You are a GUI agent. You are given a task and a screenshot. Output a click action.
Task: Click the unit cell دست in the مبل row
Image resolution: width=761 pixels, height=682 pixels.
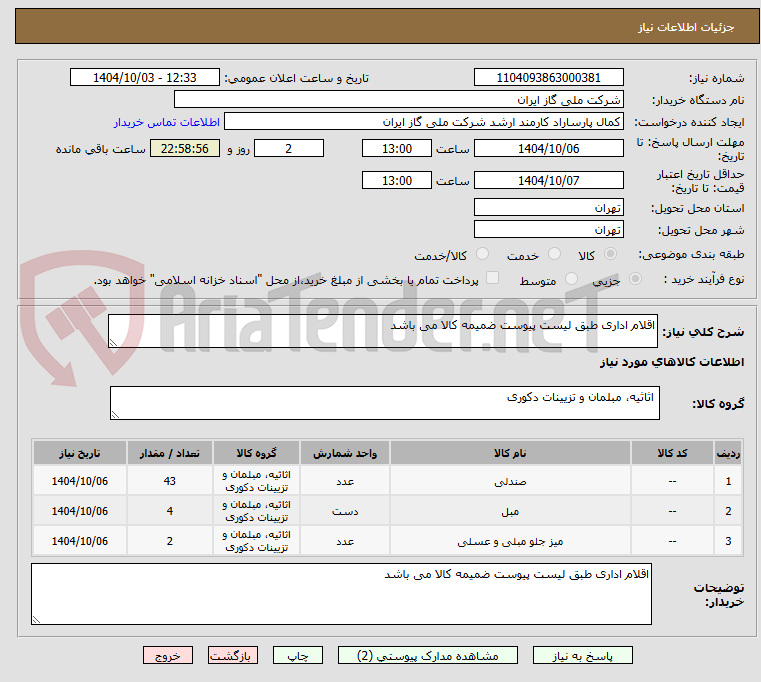345,511
